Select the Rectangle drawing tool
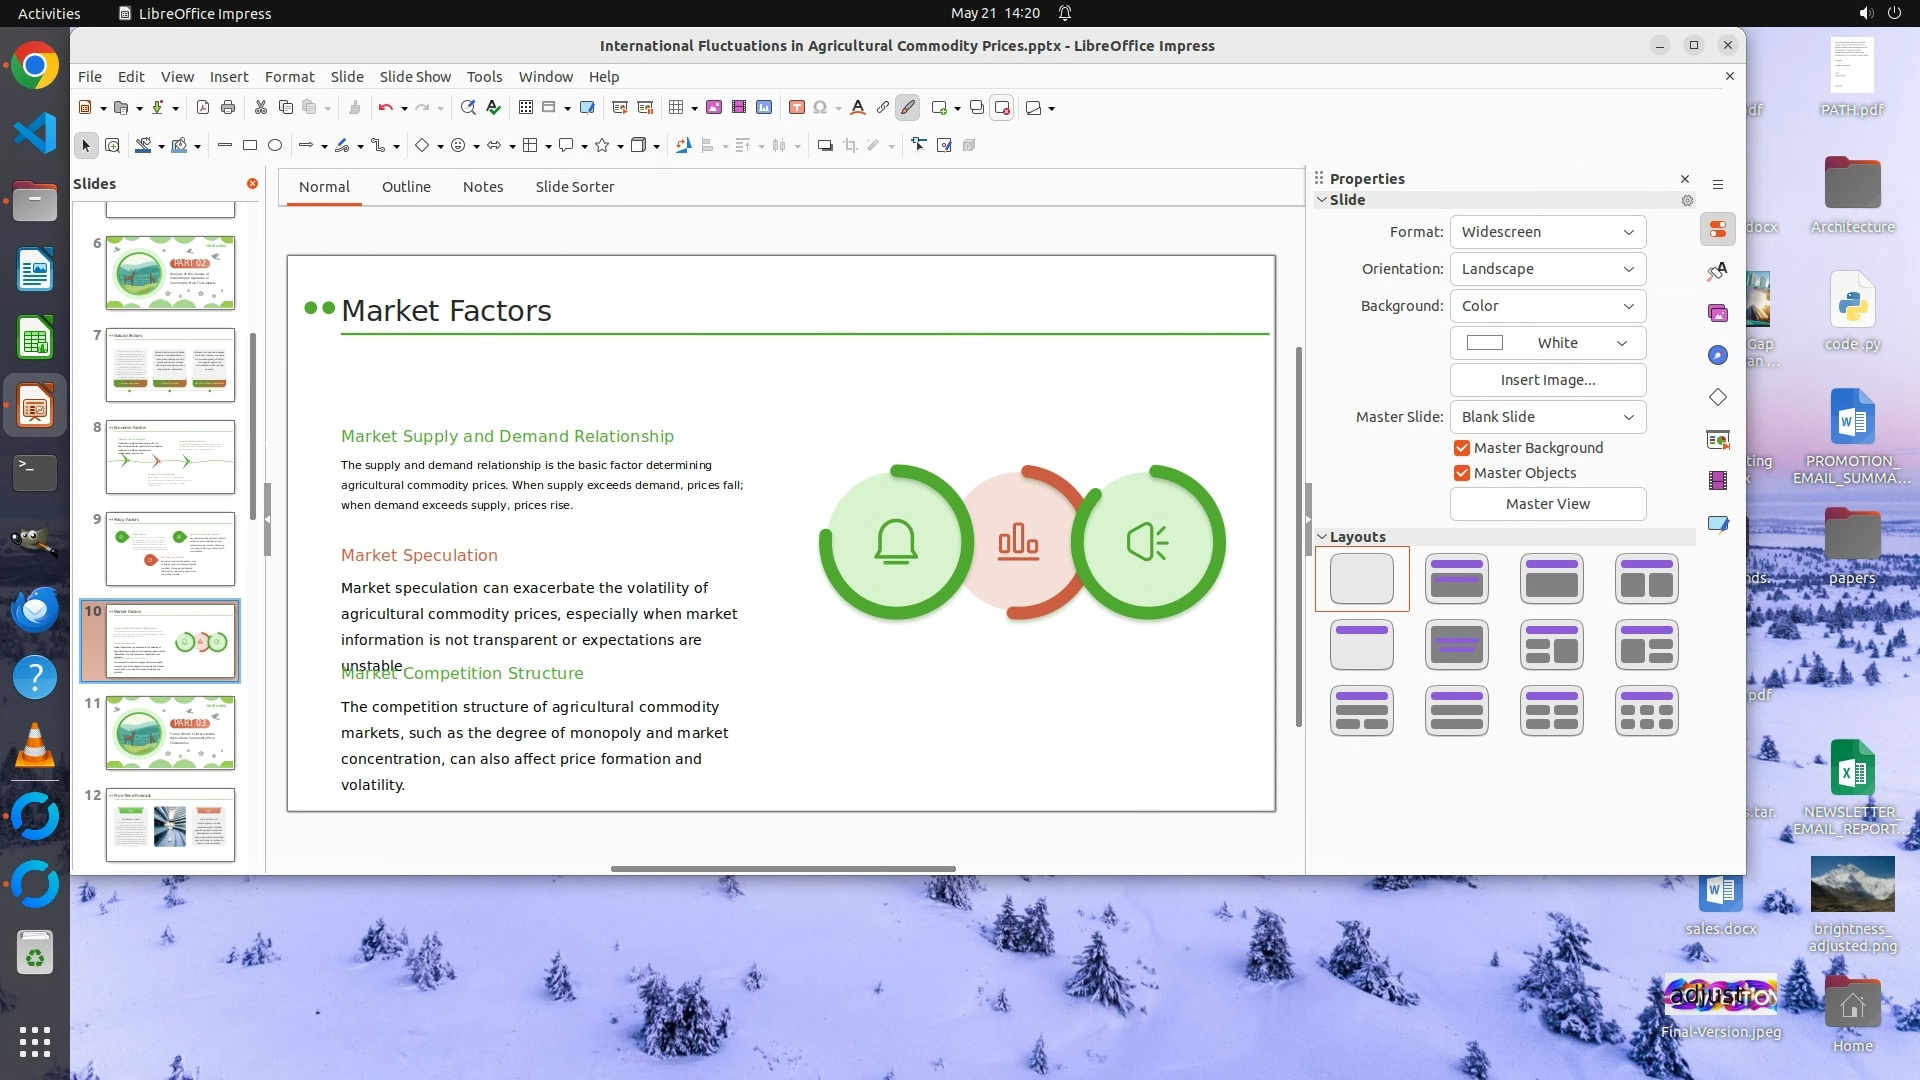Screen dimensions: 1920x1080 [x=250, y=146]
